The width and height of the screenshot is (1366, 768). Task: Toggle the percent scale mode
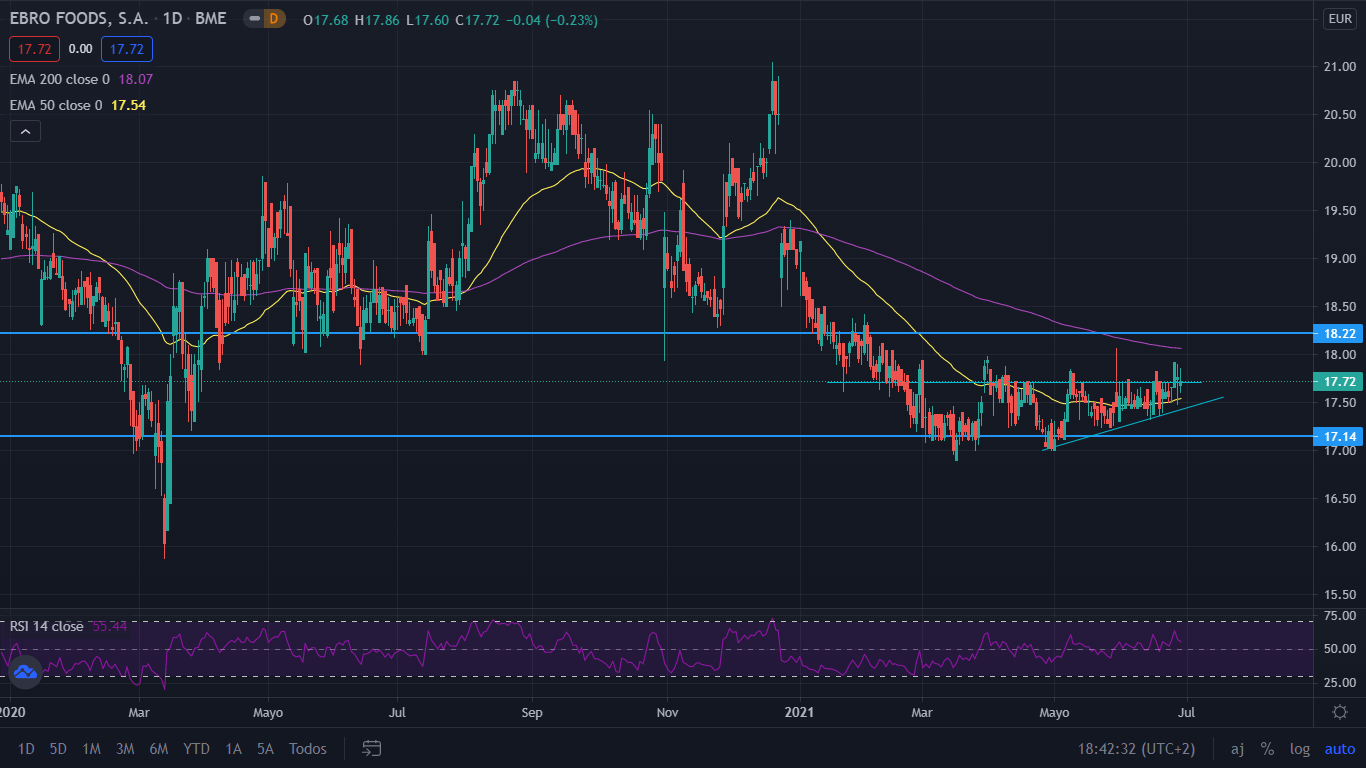pos(1267,748)
